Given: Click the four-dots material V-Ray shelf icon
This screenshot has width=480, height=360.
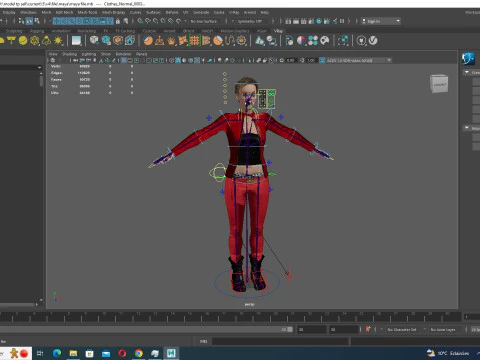Looking at the screenshot, I should [313, 41].
